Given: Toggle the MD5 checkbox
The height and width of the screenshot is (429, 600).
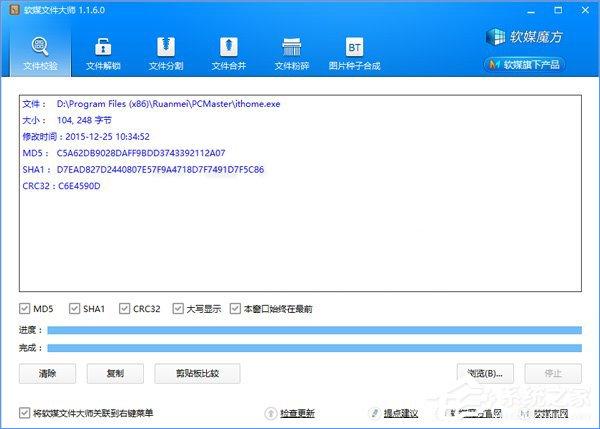Looking at the screenshot, I should tap(24, 308).
